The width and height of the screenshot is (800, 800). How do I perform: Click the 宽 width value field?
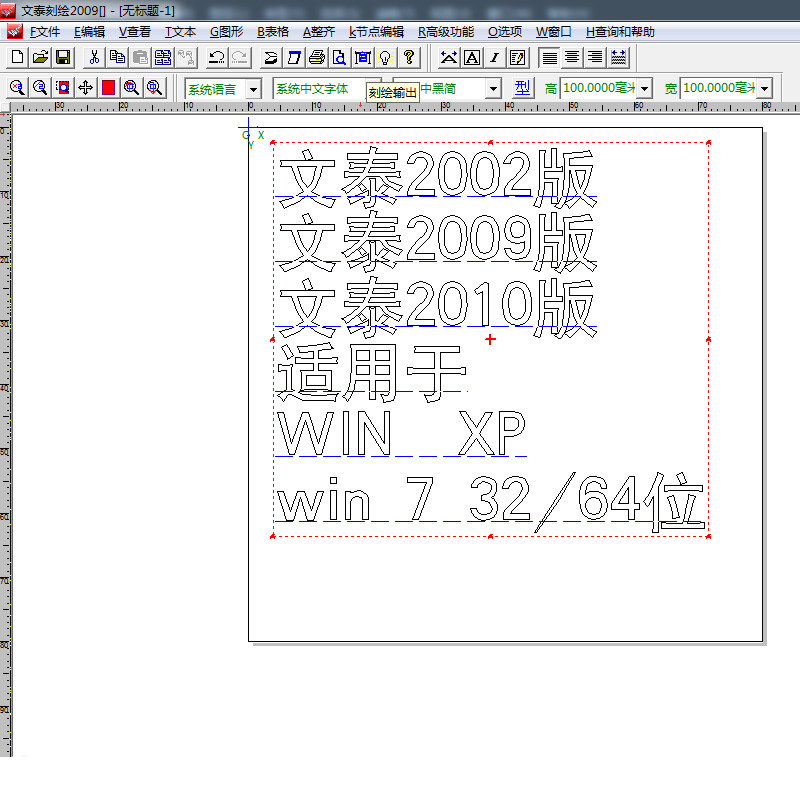coord(718,88)
